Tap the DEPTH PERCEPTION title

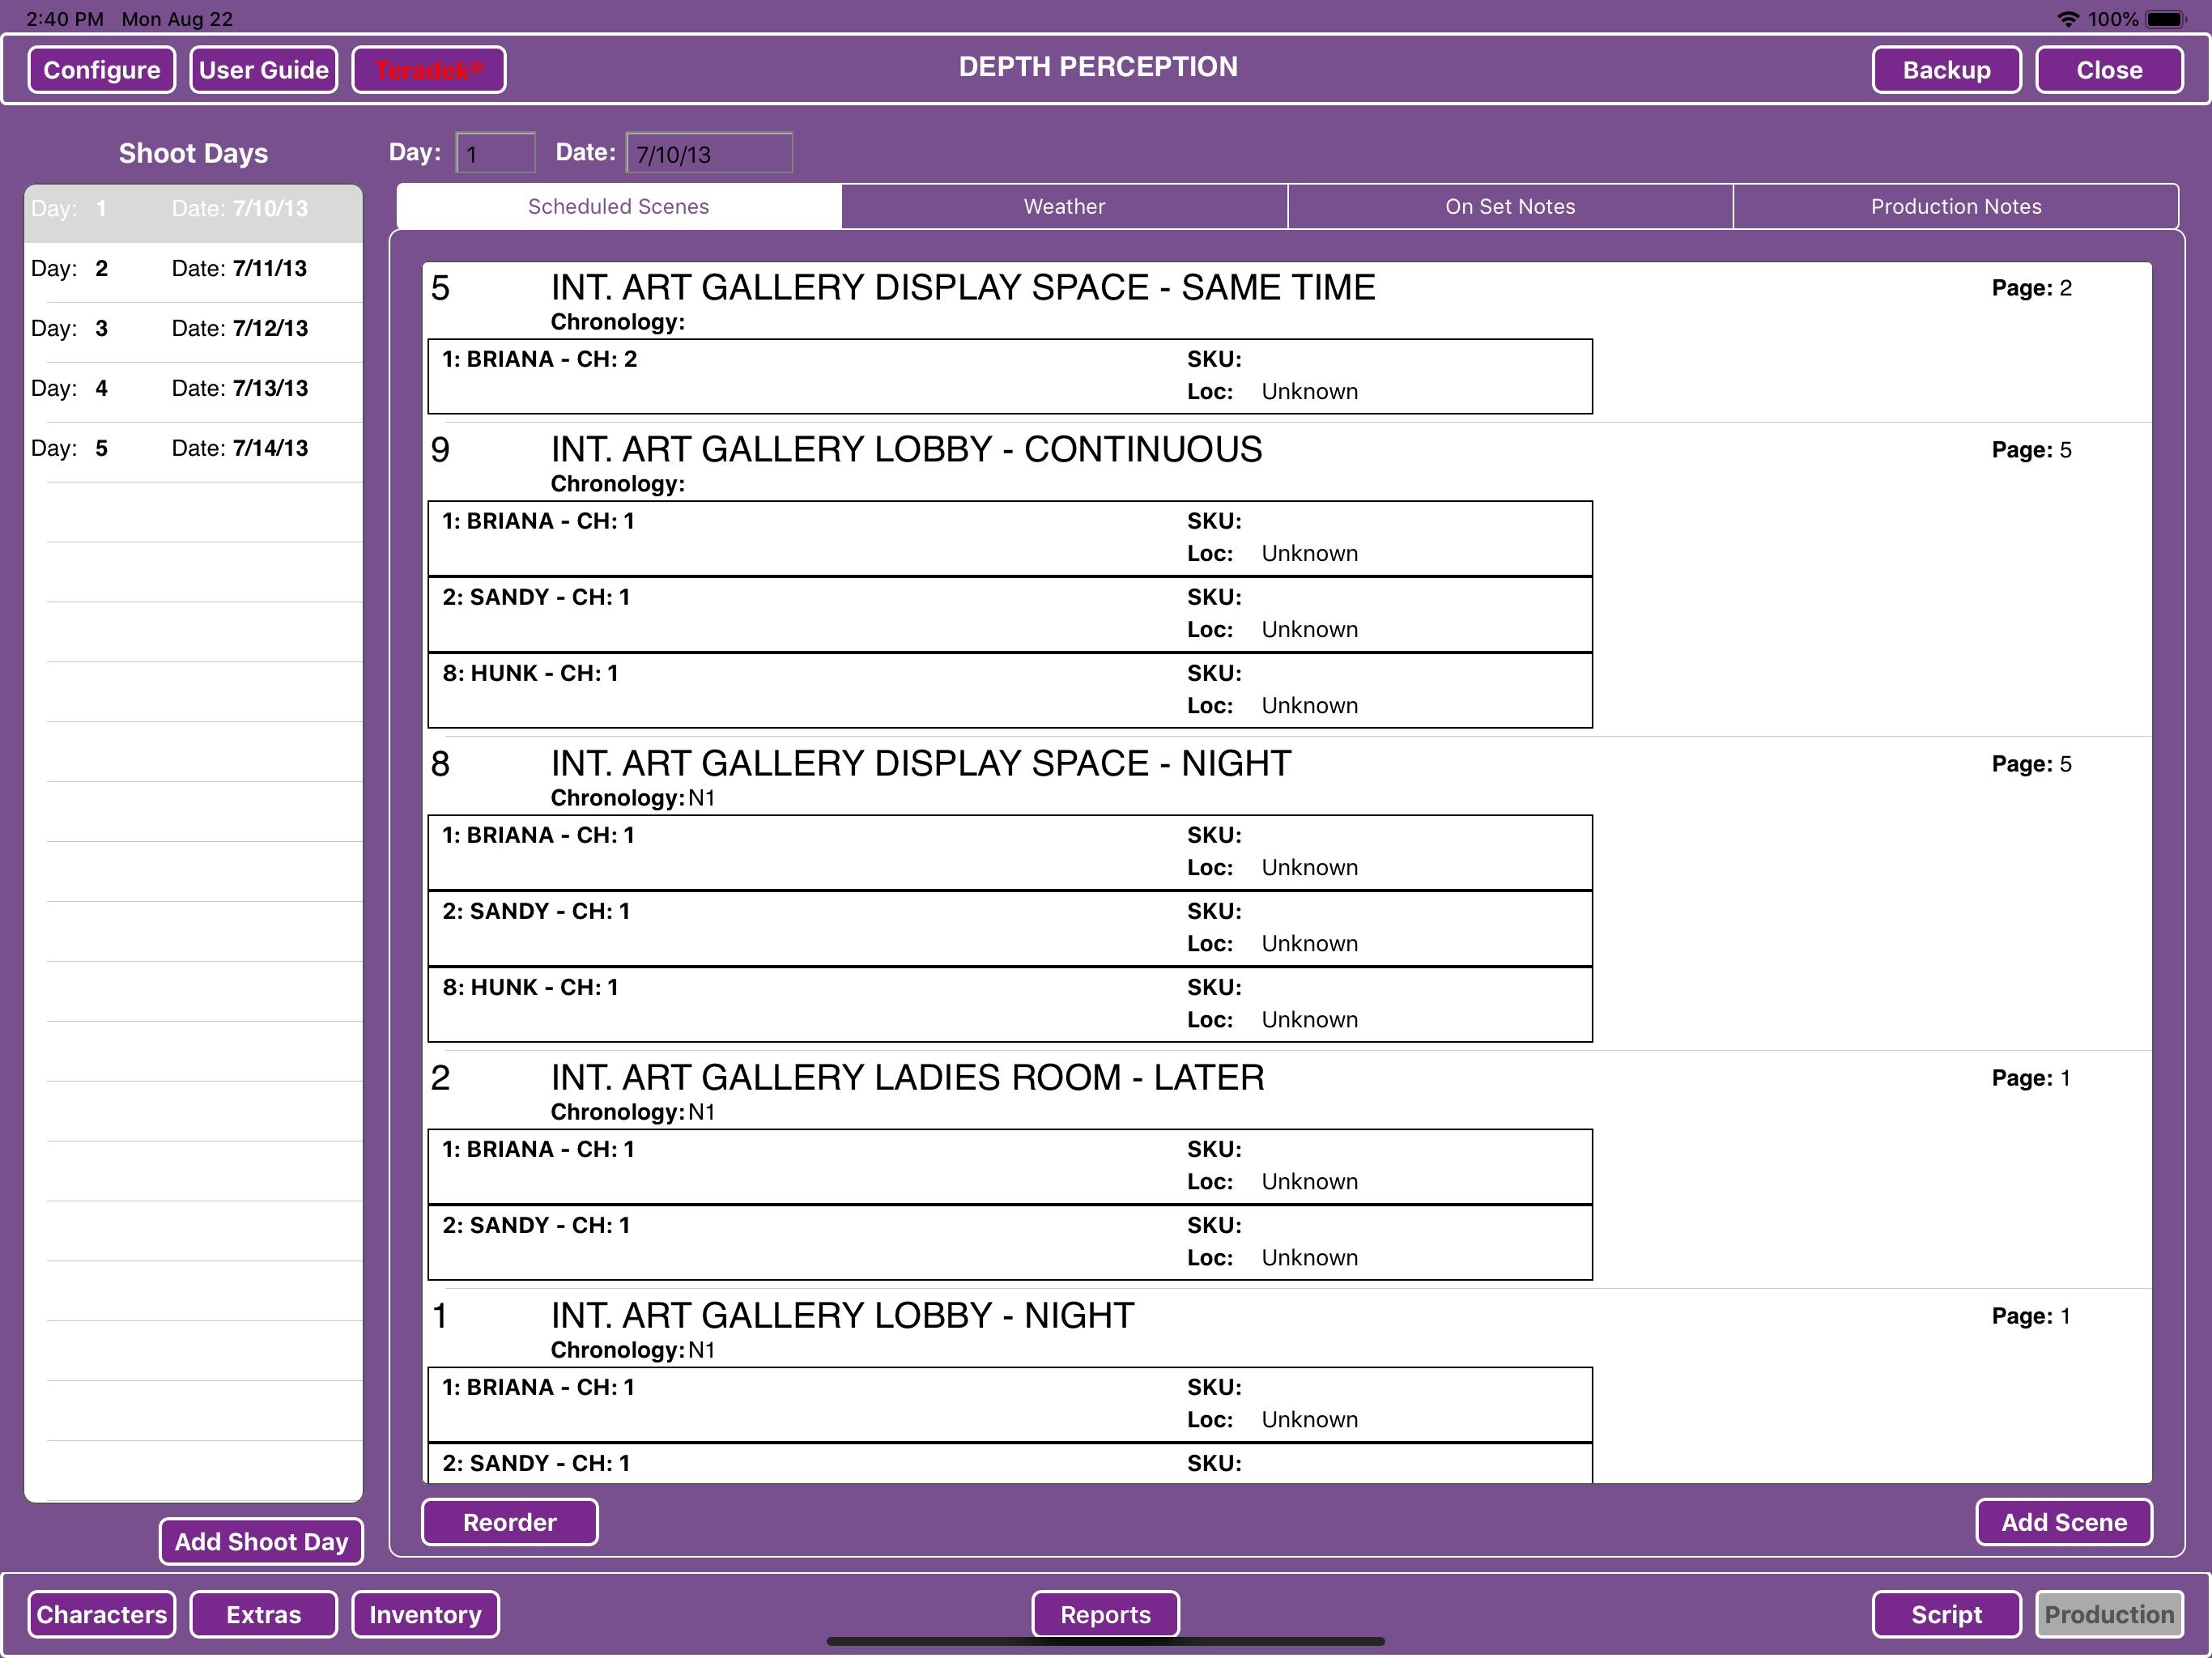1098,67
